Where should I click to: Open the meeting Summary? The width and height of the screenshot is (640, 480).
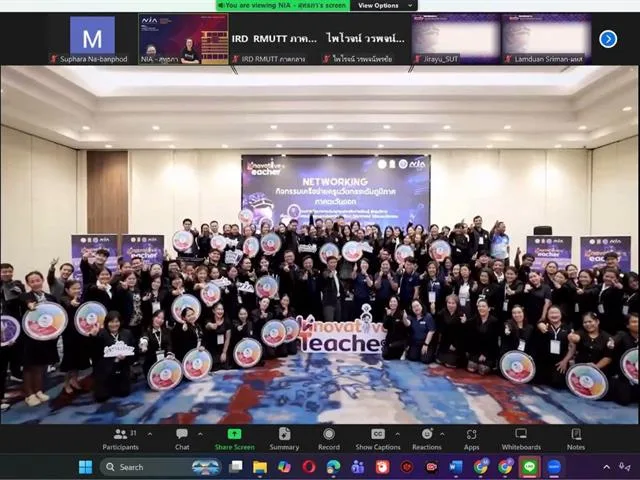[284, 440]
